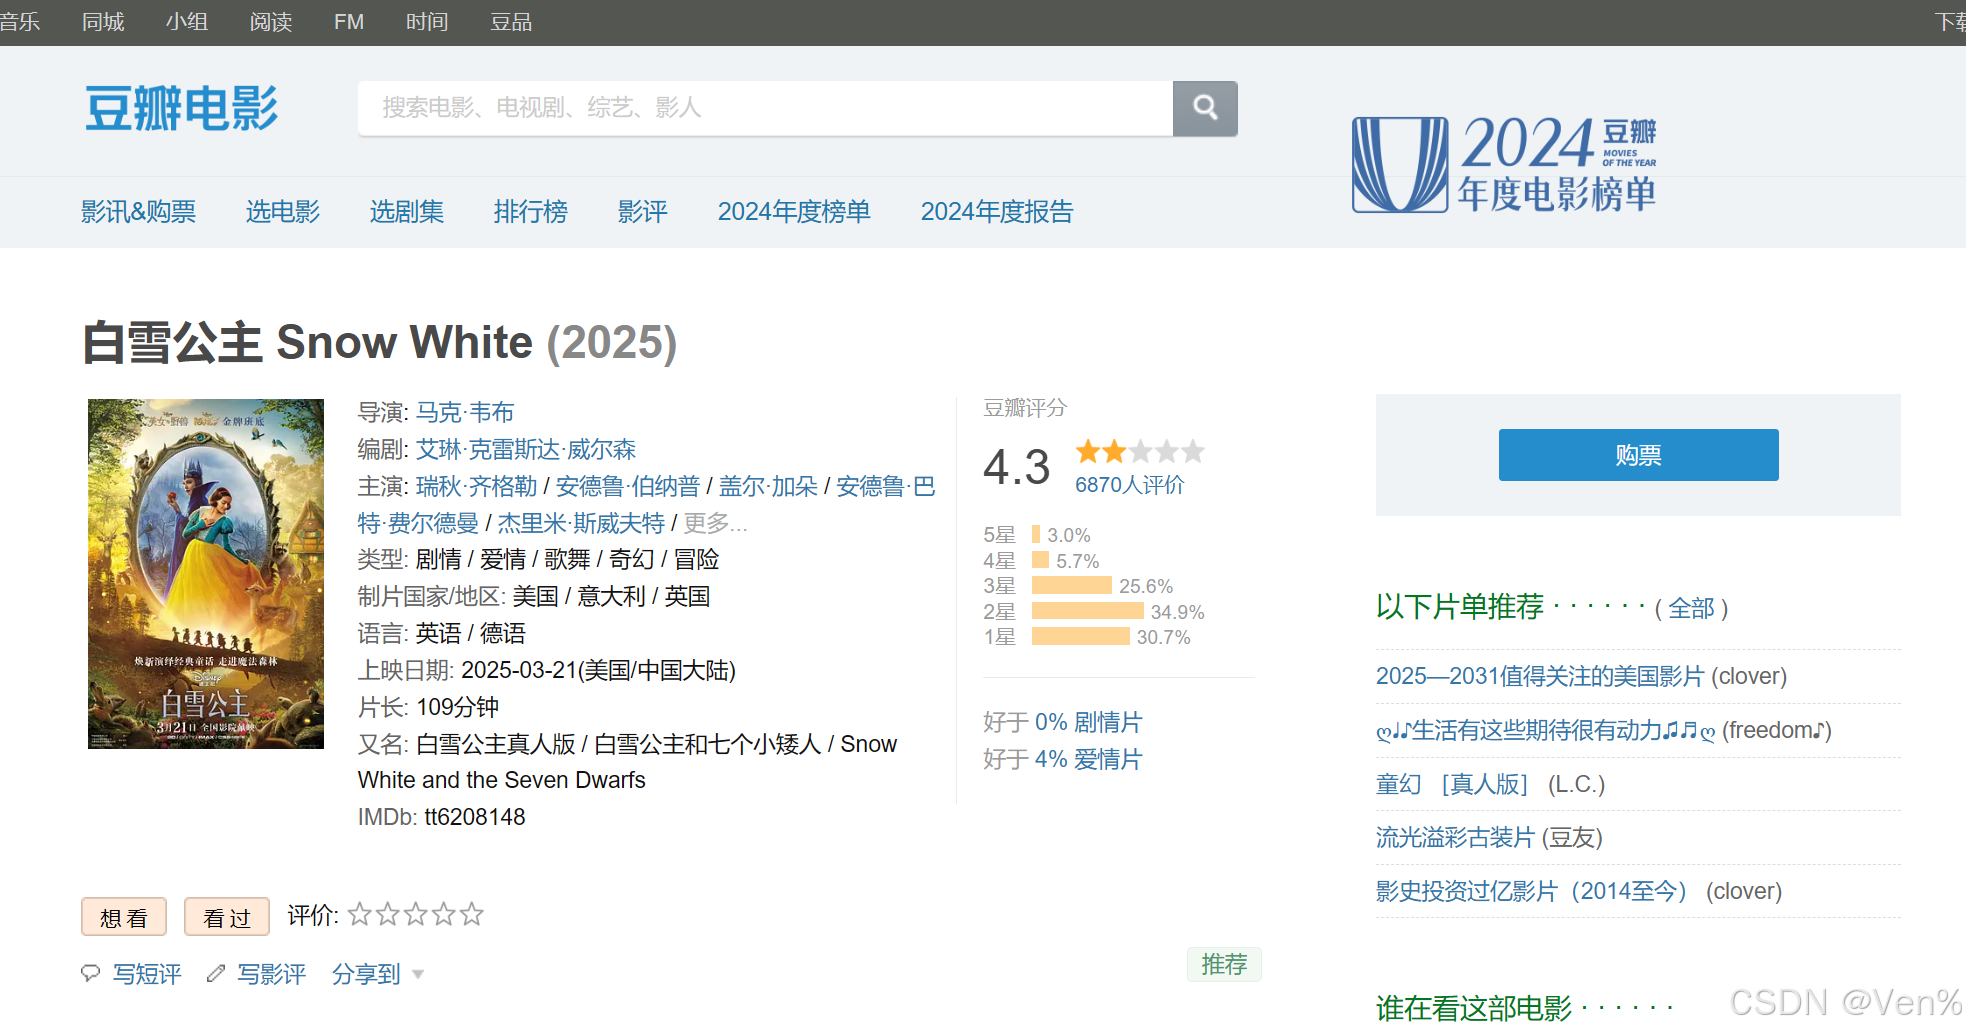Open director 马克·韦布 link

465,412
